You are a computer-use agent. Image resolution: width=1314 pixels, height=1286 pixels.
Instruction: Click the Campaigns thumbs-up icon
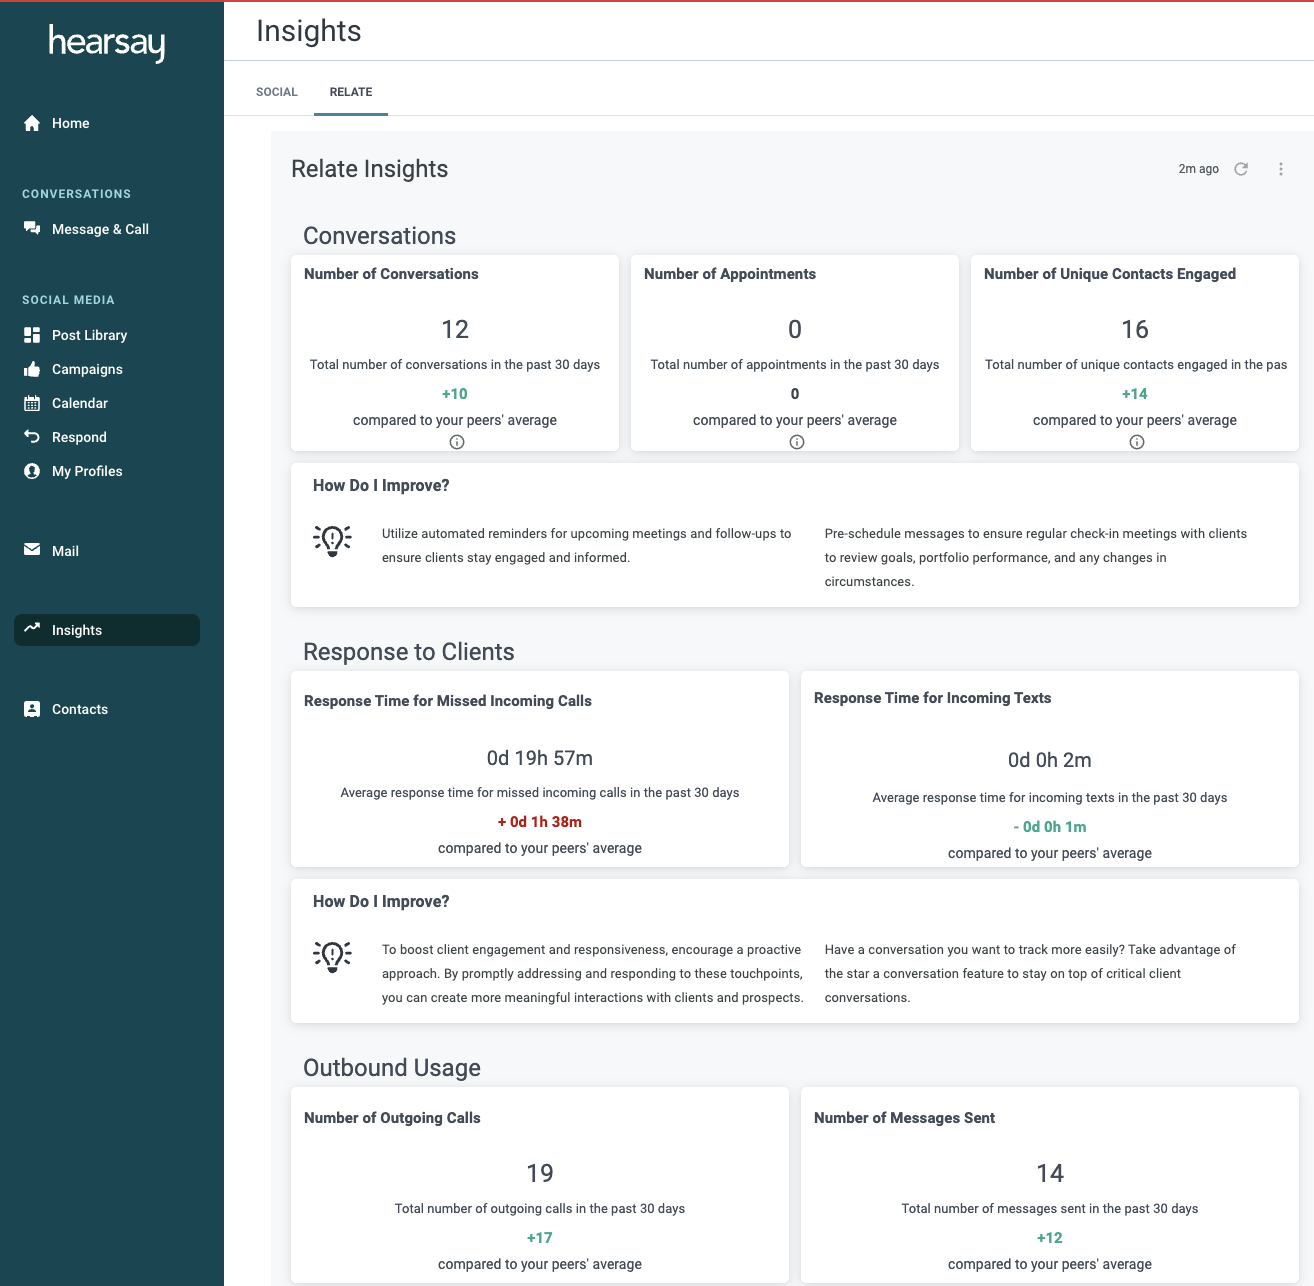pos(32,369)
